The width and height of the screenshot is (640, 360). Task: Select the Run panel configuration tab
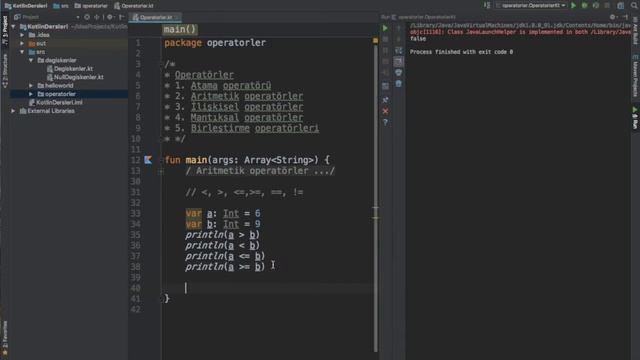tap(424, 17)
